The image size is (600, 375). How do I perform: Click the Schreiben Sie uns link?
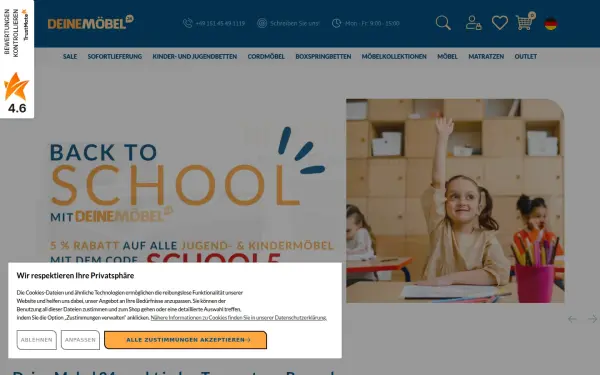click(x=295, y=23)
